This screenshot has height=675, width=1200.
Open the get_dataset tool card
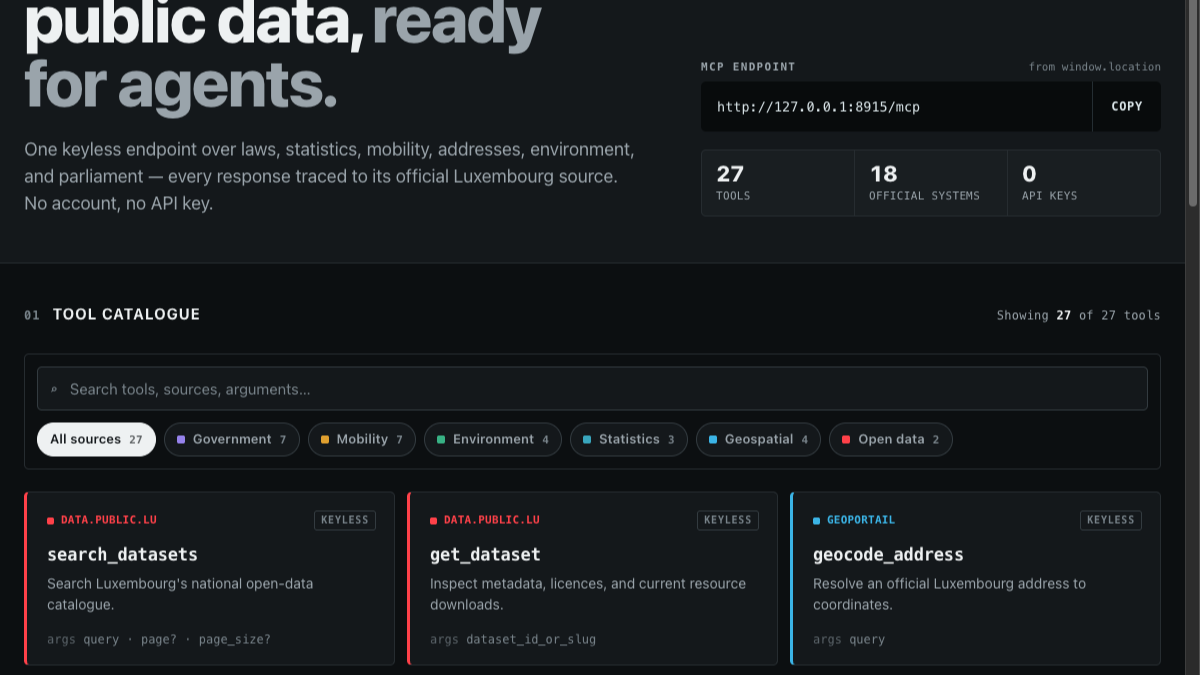(x=593, y=578)
